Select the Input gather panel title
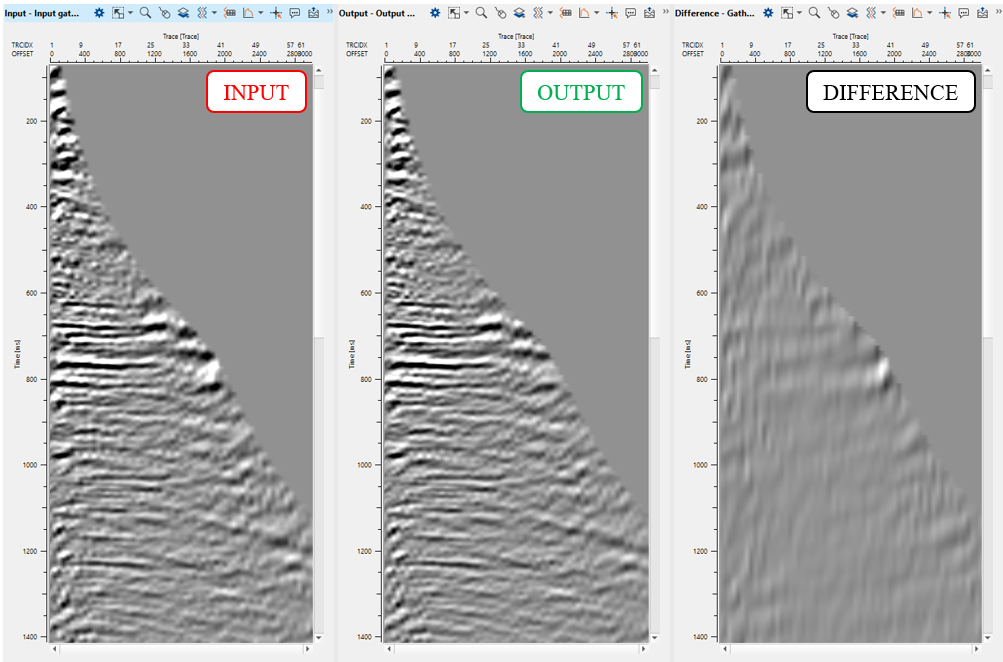Screen dimensions: 1003x662 [40, 13]
